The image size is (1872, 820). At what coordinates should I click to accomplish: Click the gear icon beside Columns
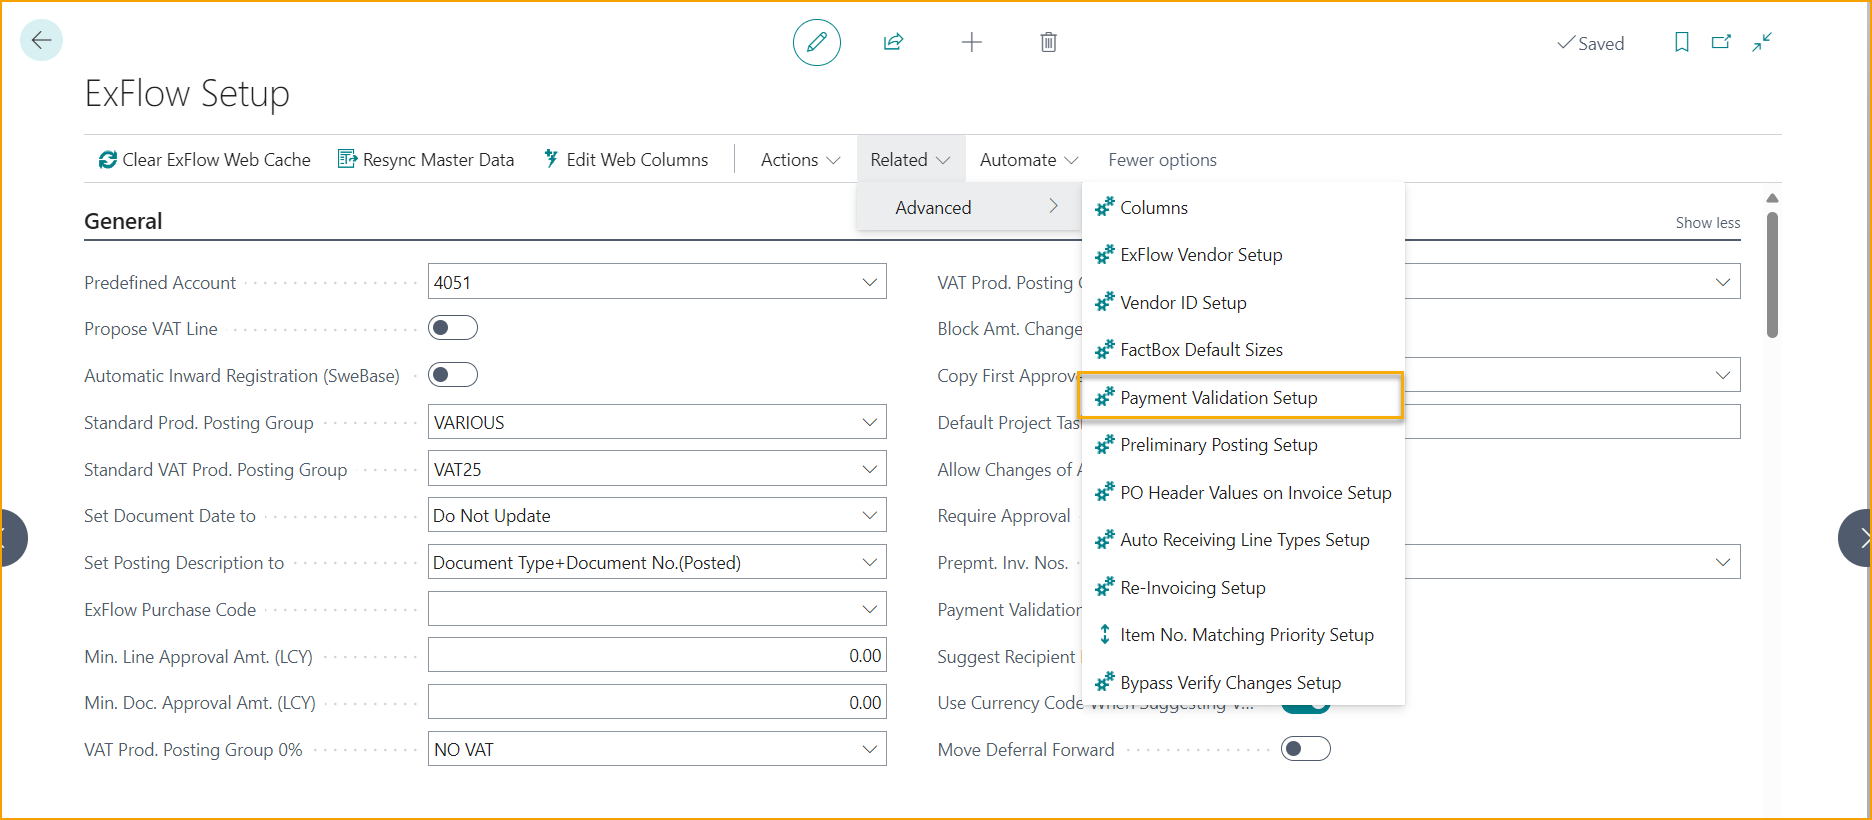[x=1104, y=207]
